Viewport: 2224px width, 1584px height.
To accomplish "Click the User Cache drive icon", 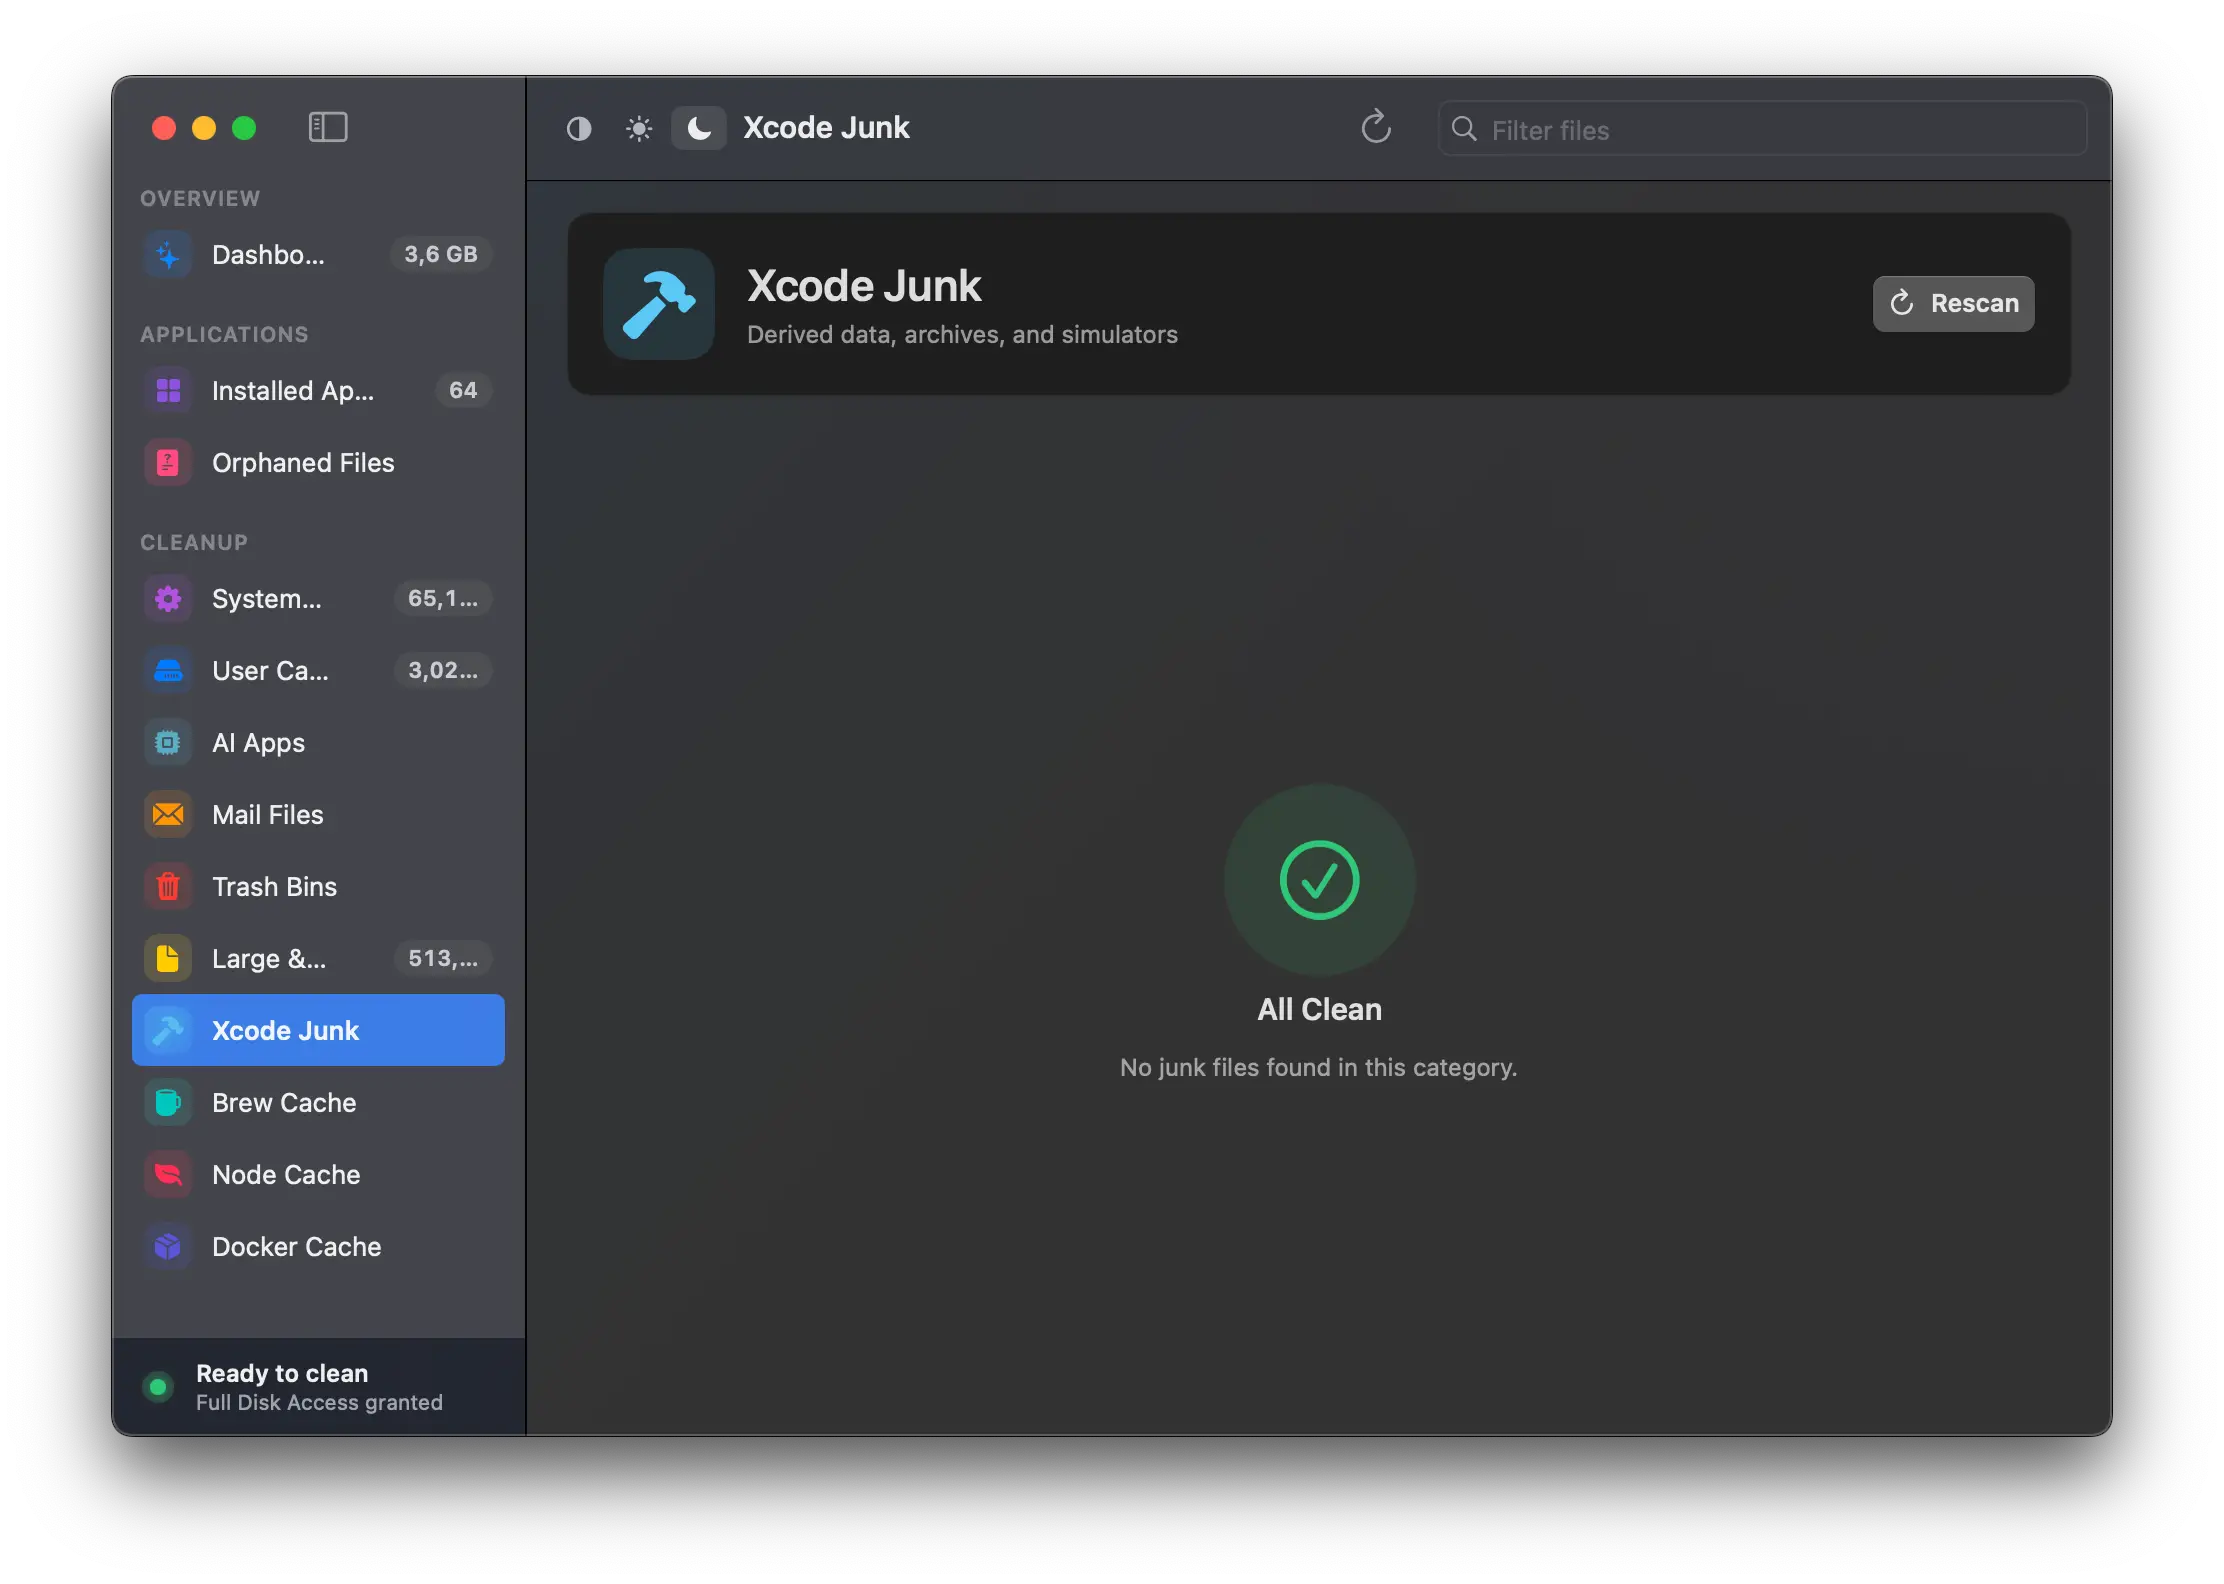I will click(x=168, y=671).
